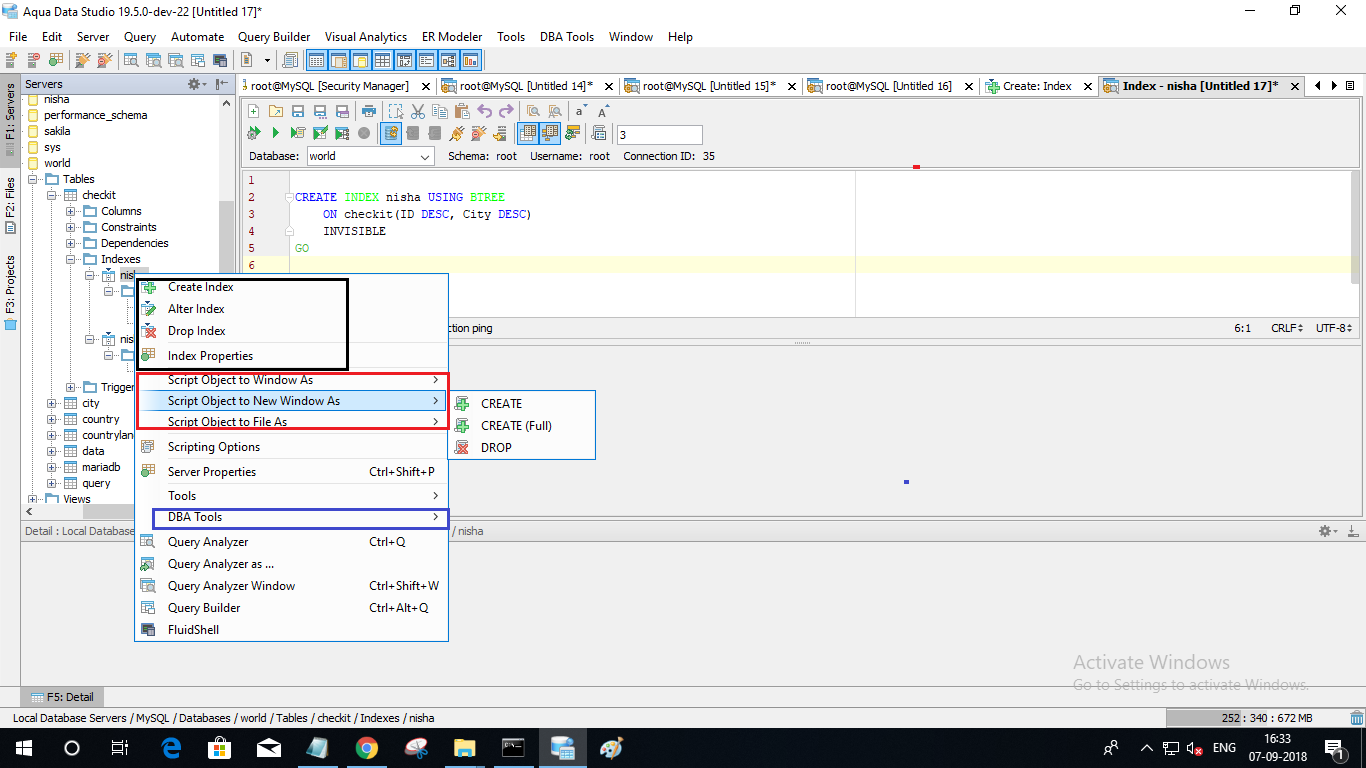The image size is (1366, 768).
Task: Click FluidShell in the context menu
Action: [292, 630]
